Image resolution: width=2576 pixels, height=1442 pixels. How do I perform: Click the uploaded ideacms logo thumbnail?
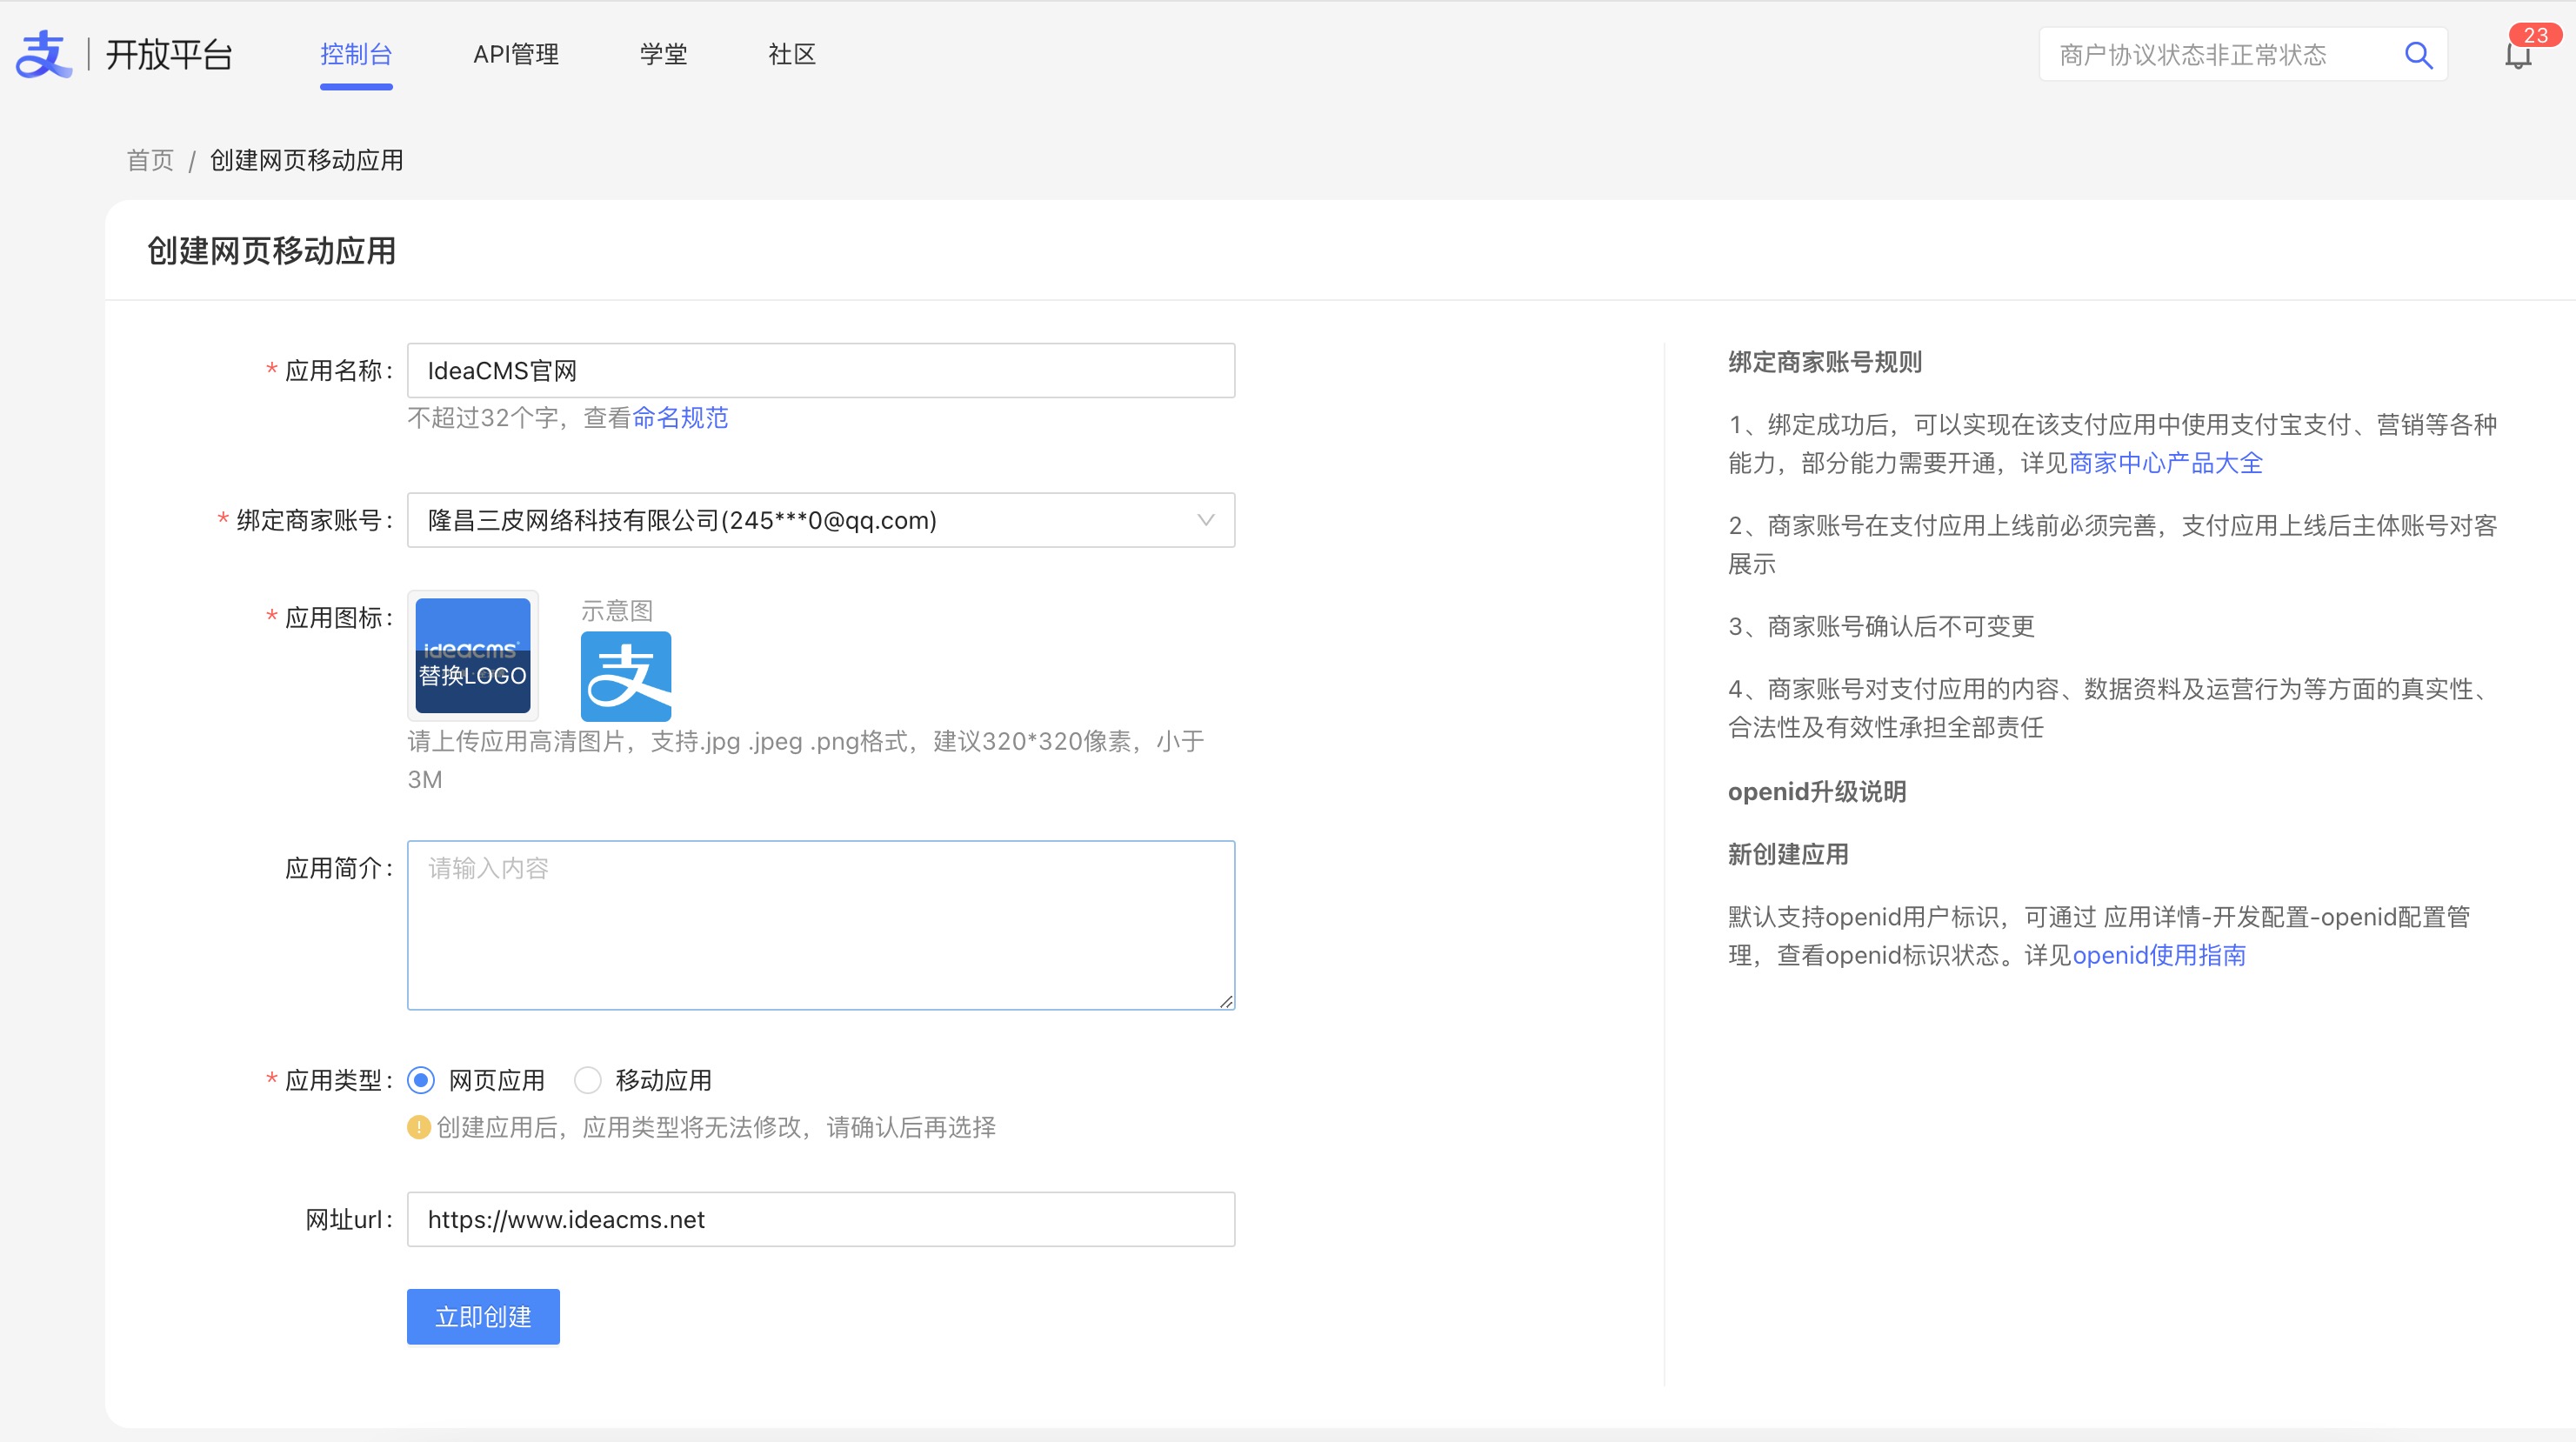point(472,655)
